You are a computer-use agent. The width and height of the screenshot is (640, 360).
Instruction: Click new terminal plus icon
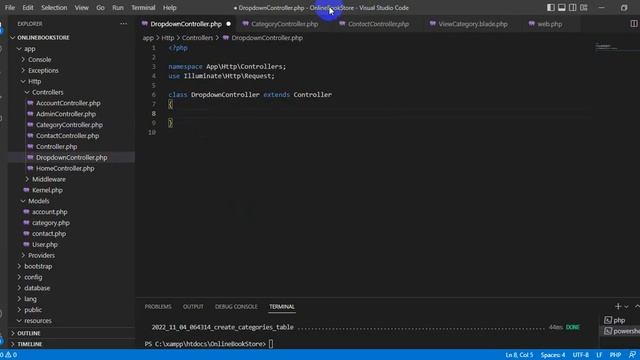(618, 306)
